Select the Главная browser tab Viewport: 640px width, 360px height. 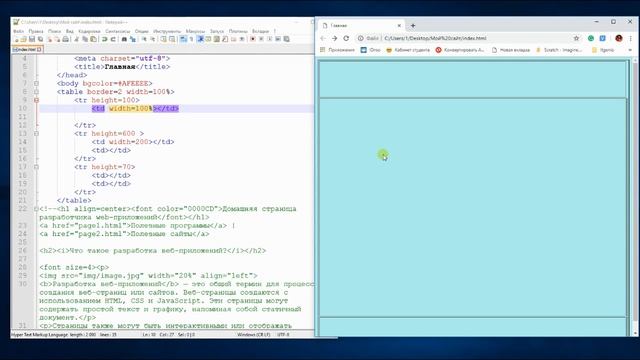coord(361,25)
